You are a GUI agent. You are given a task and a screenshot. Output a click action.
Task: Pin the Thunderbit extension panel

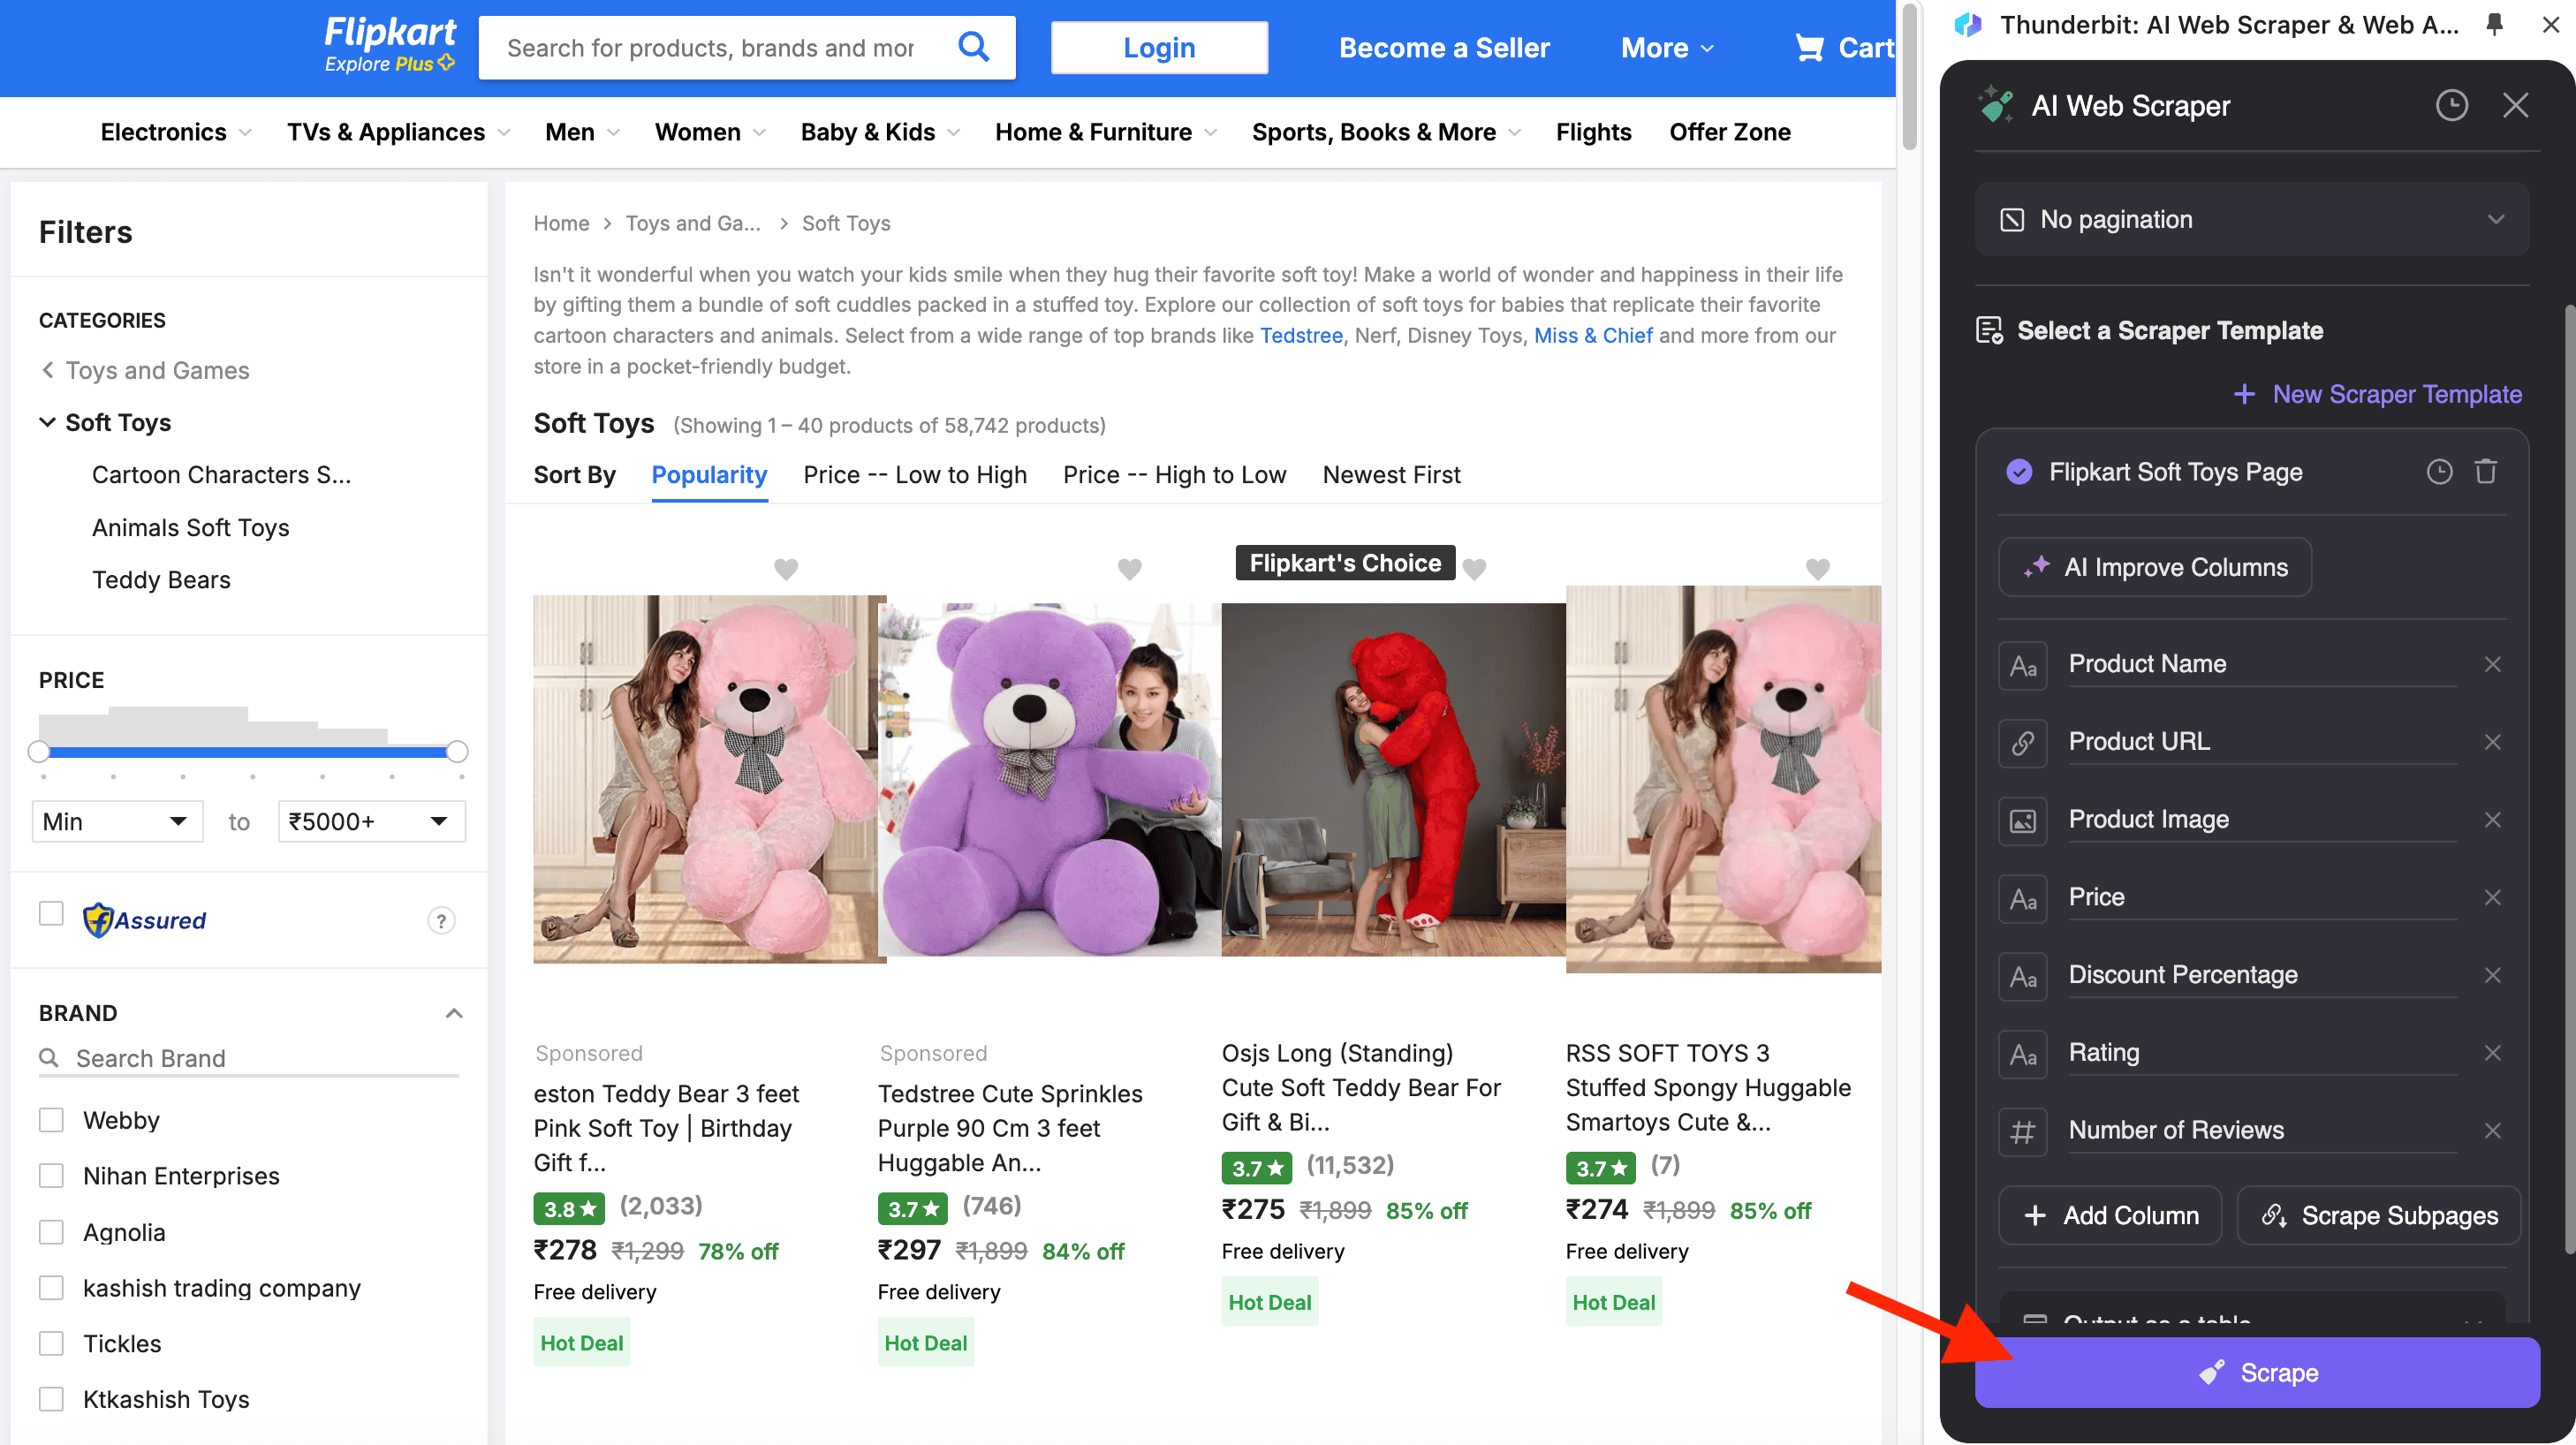(x=2495, y=25)
